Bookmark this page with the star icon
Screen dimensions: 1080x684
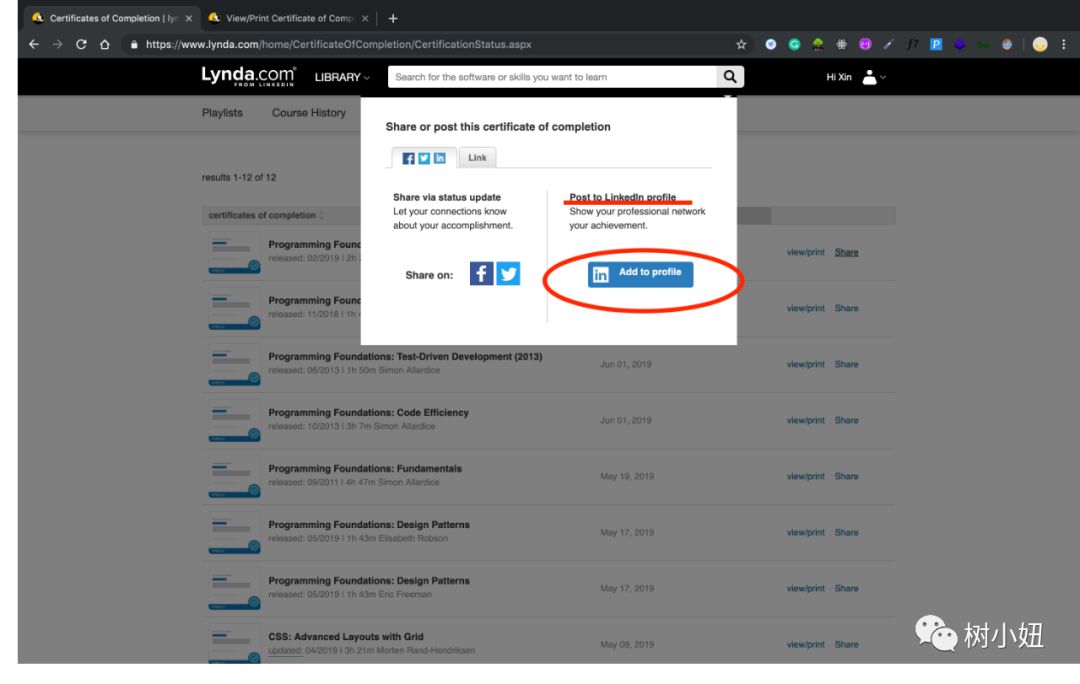[741, 44]
